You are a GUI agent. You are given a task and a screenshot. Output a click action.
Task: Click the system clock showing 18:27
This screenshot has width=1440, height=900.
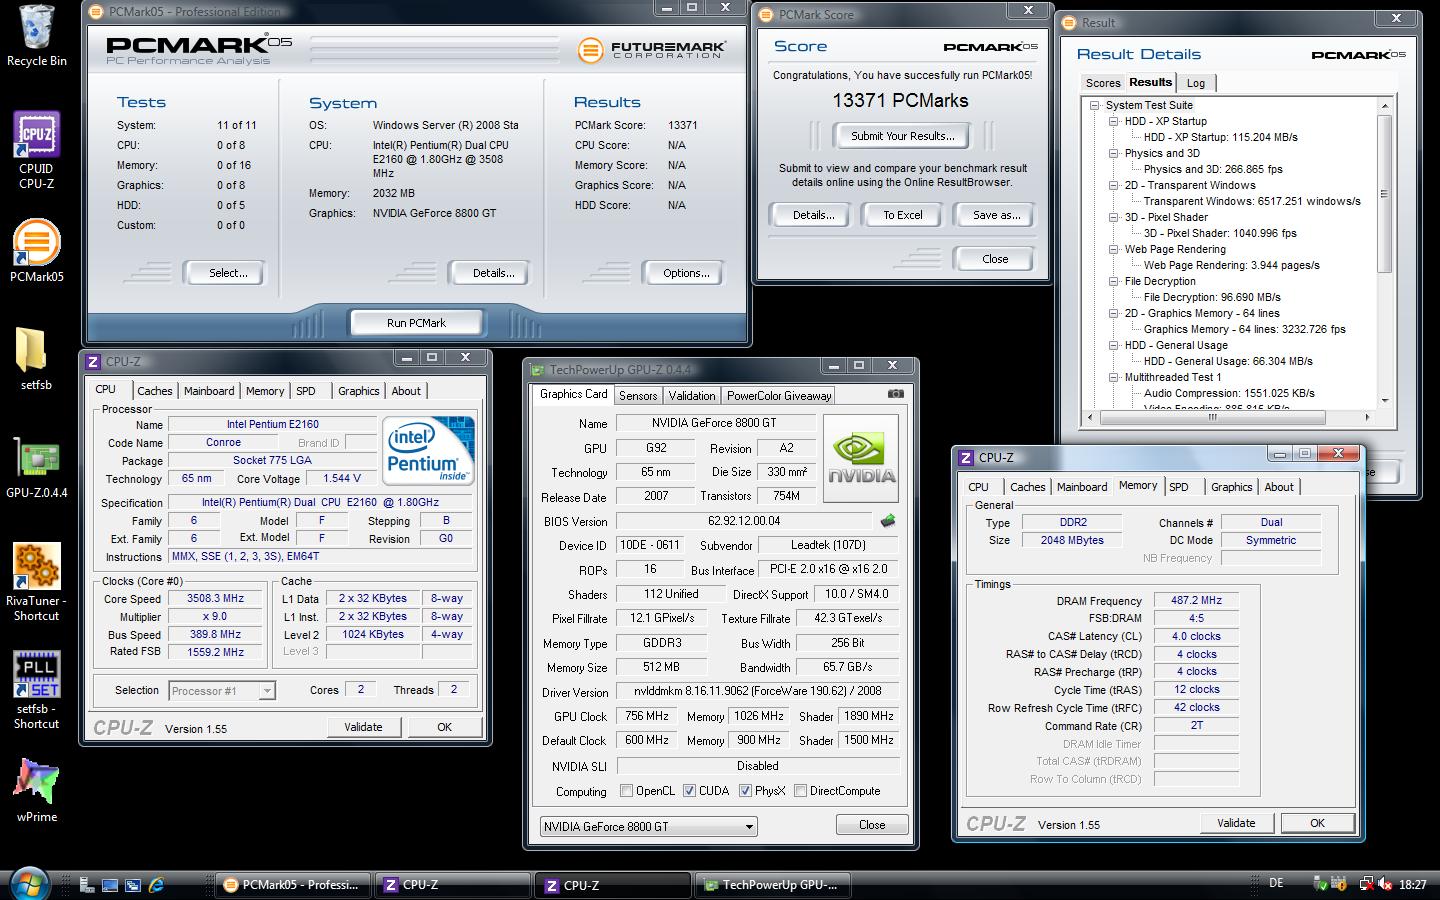click(x=1412, y=884)
